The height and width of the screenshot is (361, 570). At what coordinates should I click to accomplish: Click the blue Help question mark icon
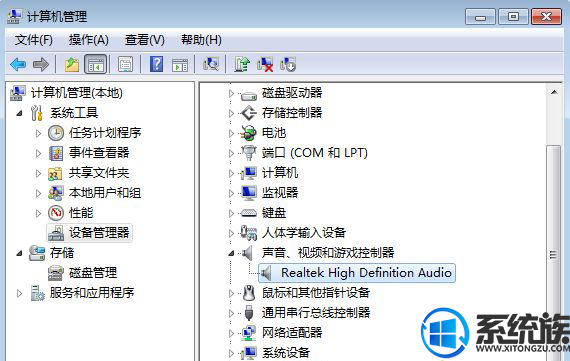point(156,64)
